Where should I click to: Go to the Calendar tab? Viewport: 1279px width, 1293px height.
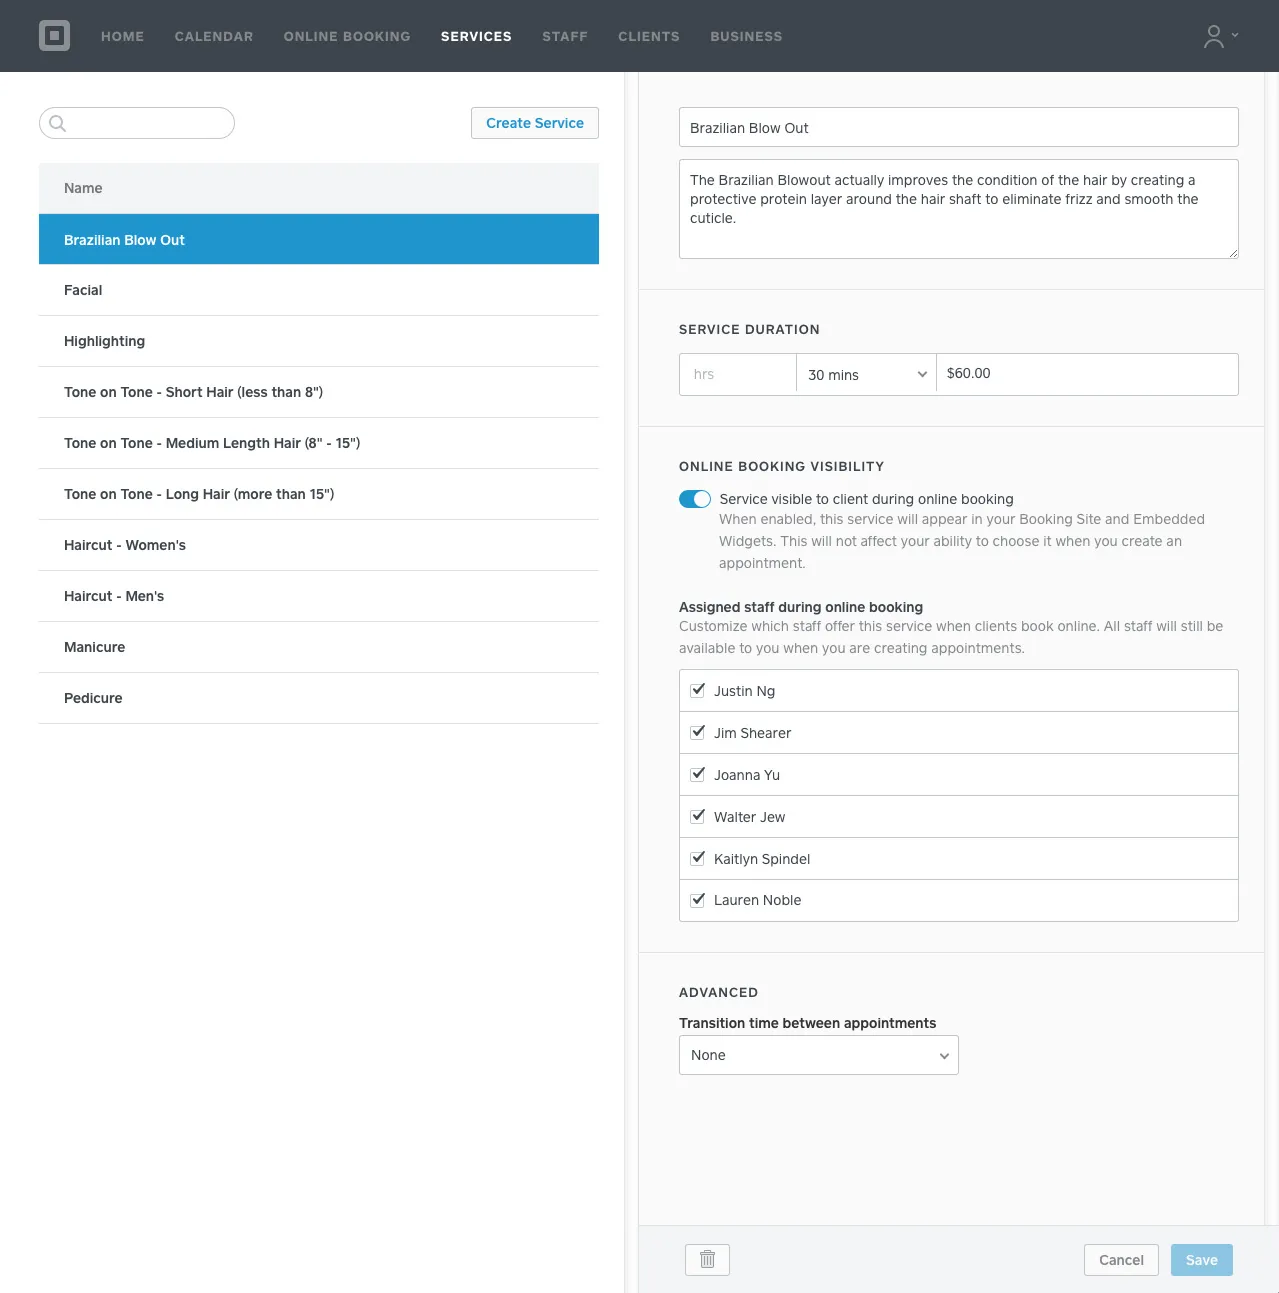214,36
